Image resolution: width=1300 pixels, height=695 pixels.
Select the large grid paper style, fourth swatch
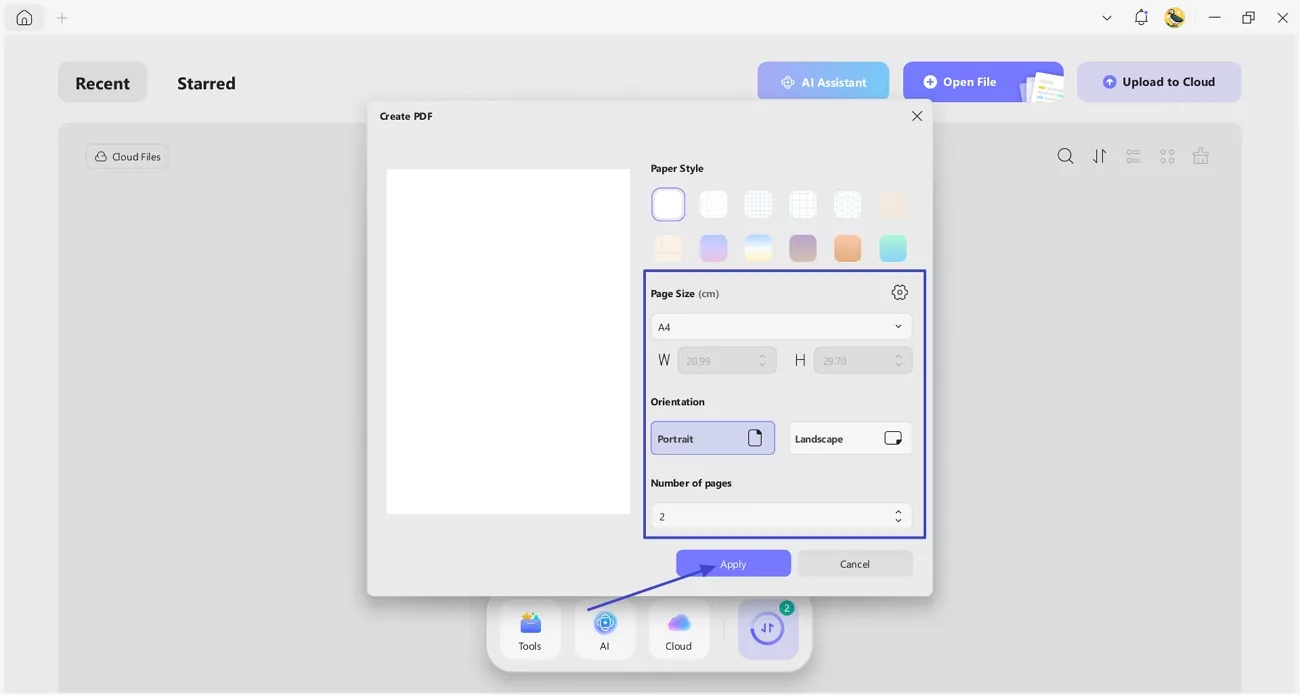(803, 204)
